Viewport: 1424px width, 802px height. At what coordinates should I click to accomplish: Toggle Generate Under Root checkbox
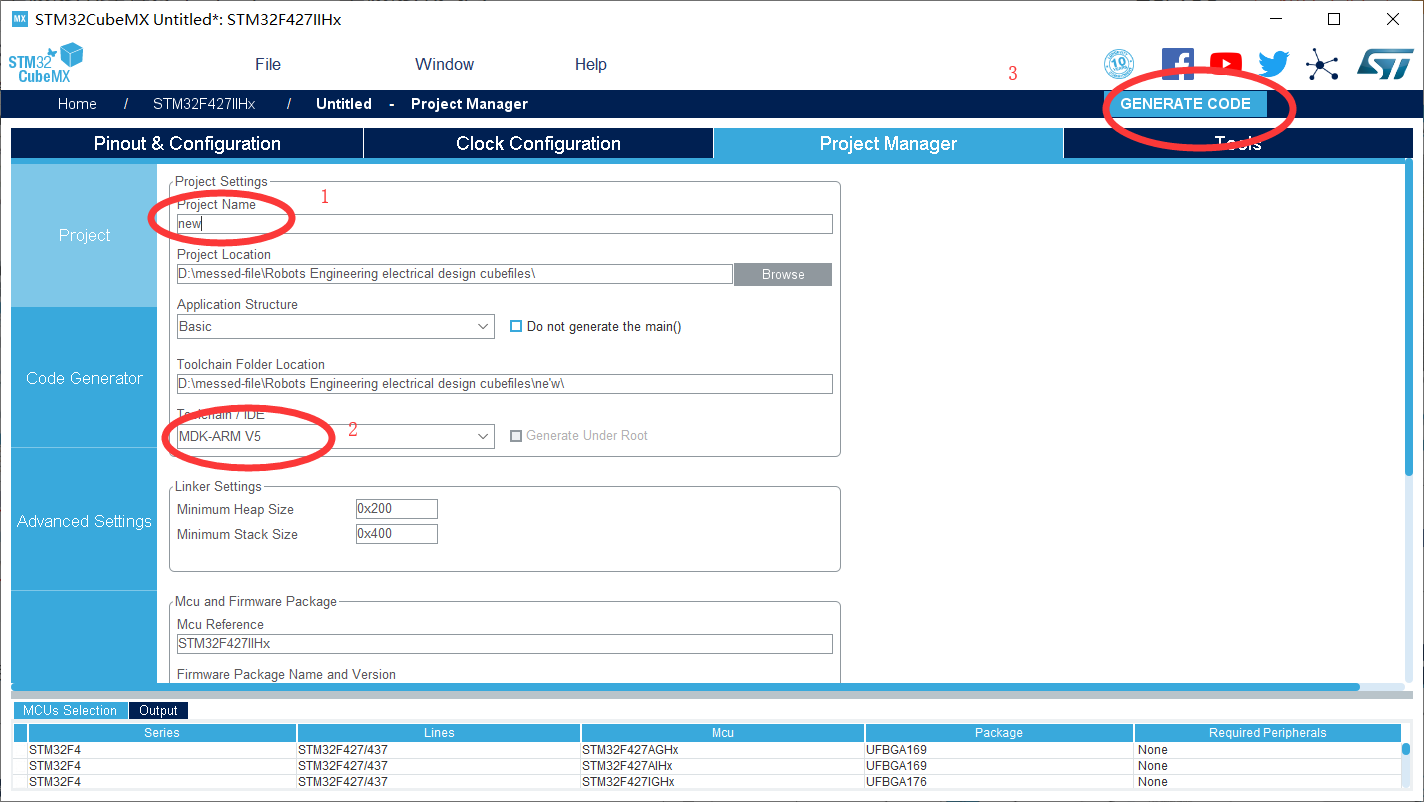click(x=516, y=436)
